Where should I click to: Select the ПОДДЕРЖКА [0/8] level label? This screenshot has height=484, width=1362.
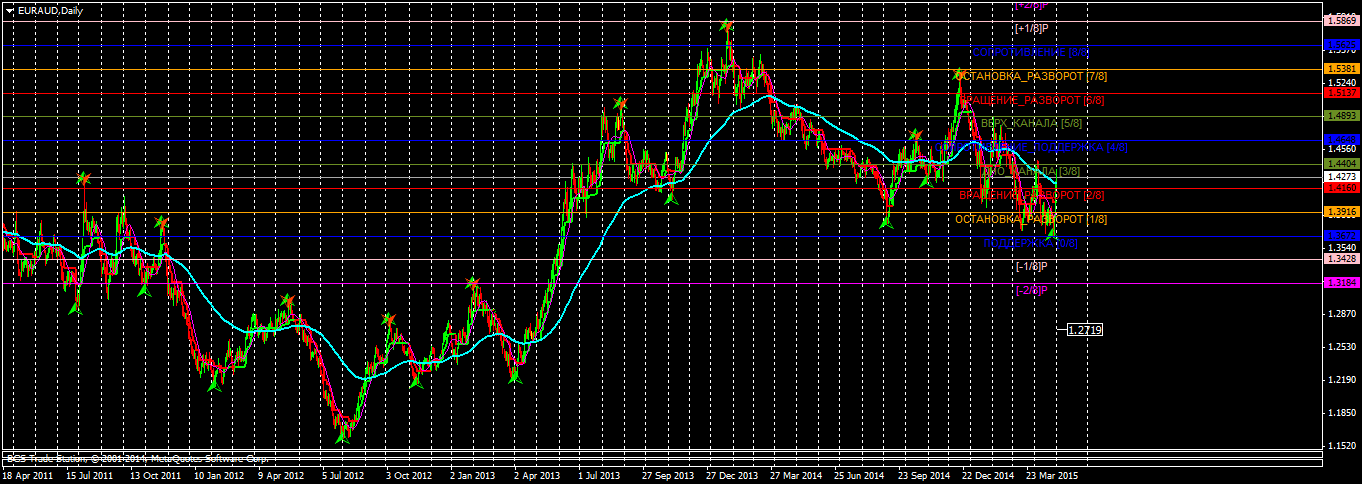click(x=1031, y=243)
